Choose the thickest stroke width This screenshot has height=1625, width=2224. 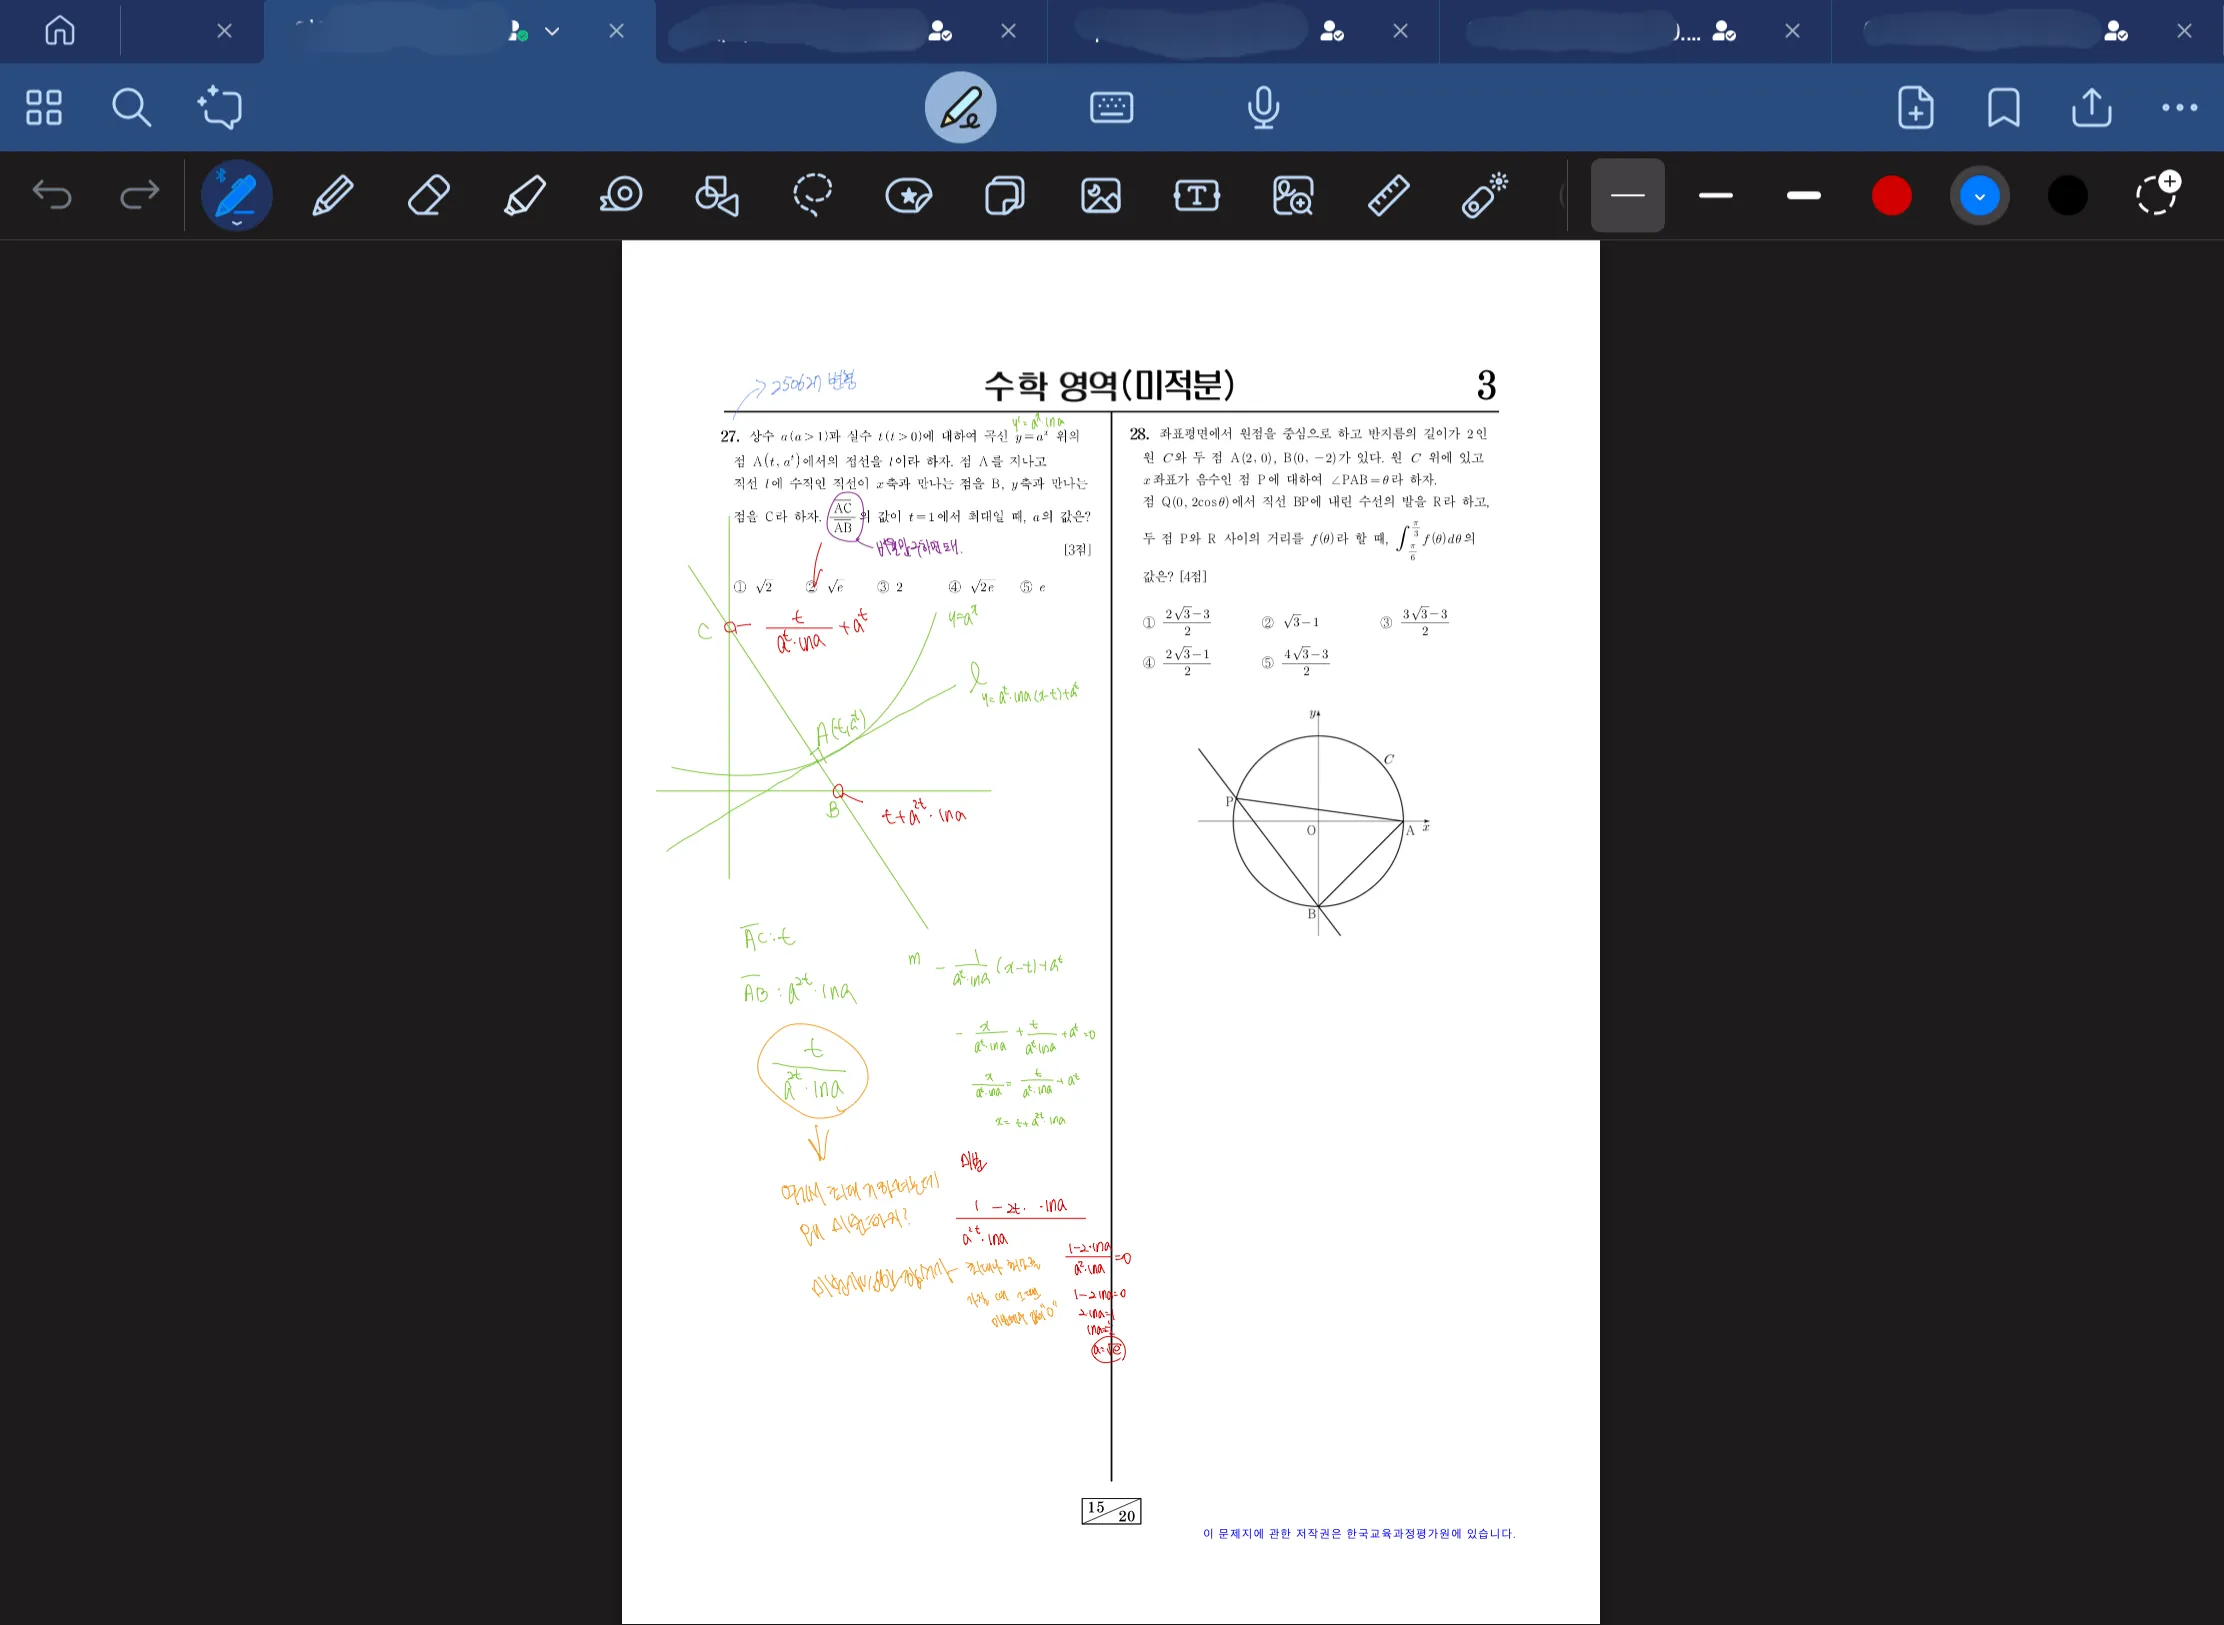coord(1804,195)
